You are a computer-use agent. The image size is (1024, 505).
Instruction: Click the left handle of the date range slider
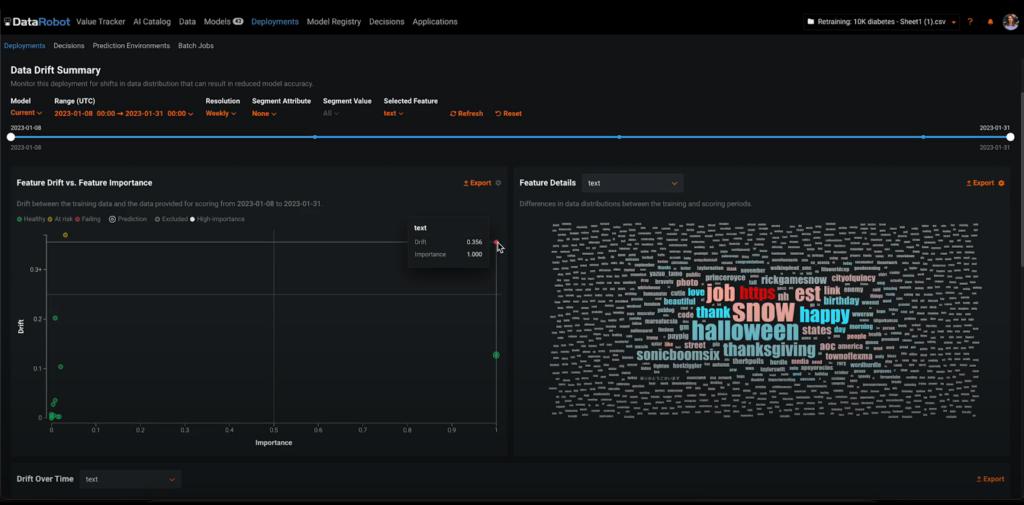pos(11,137)
